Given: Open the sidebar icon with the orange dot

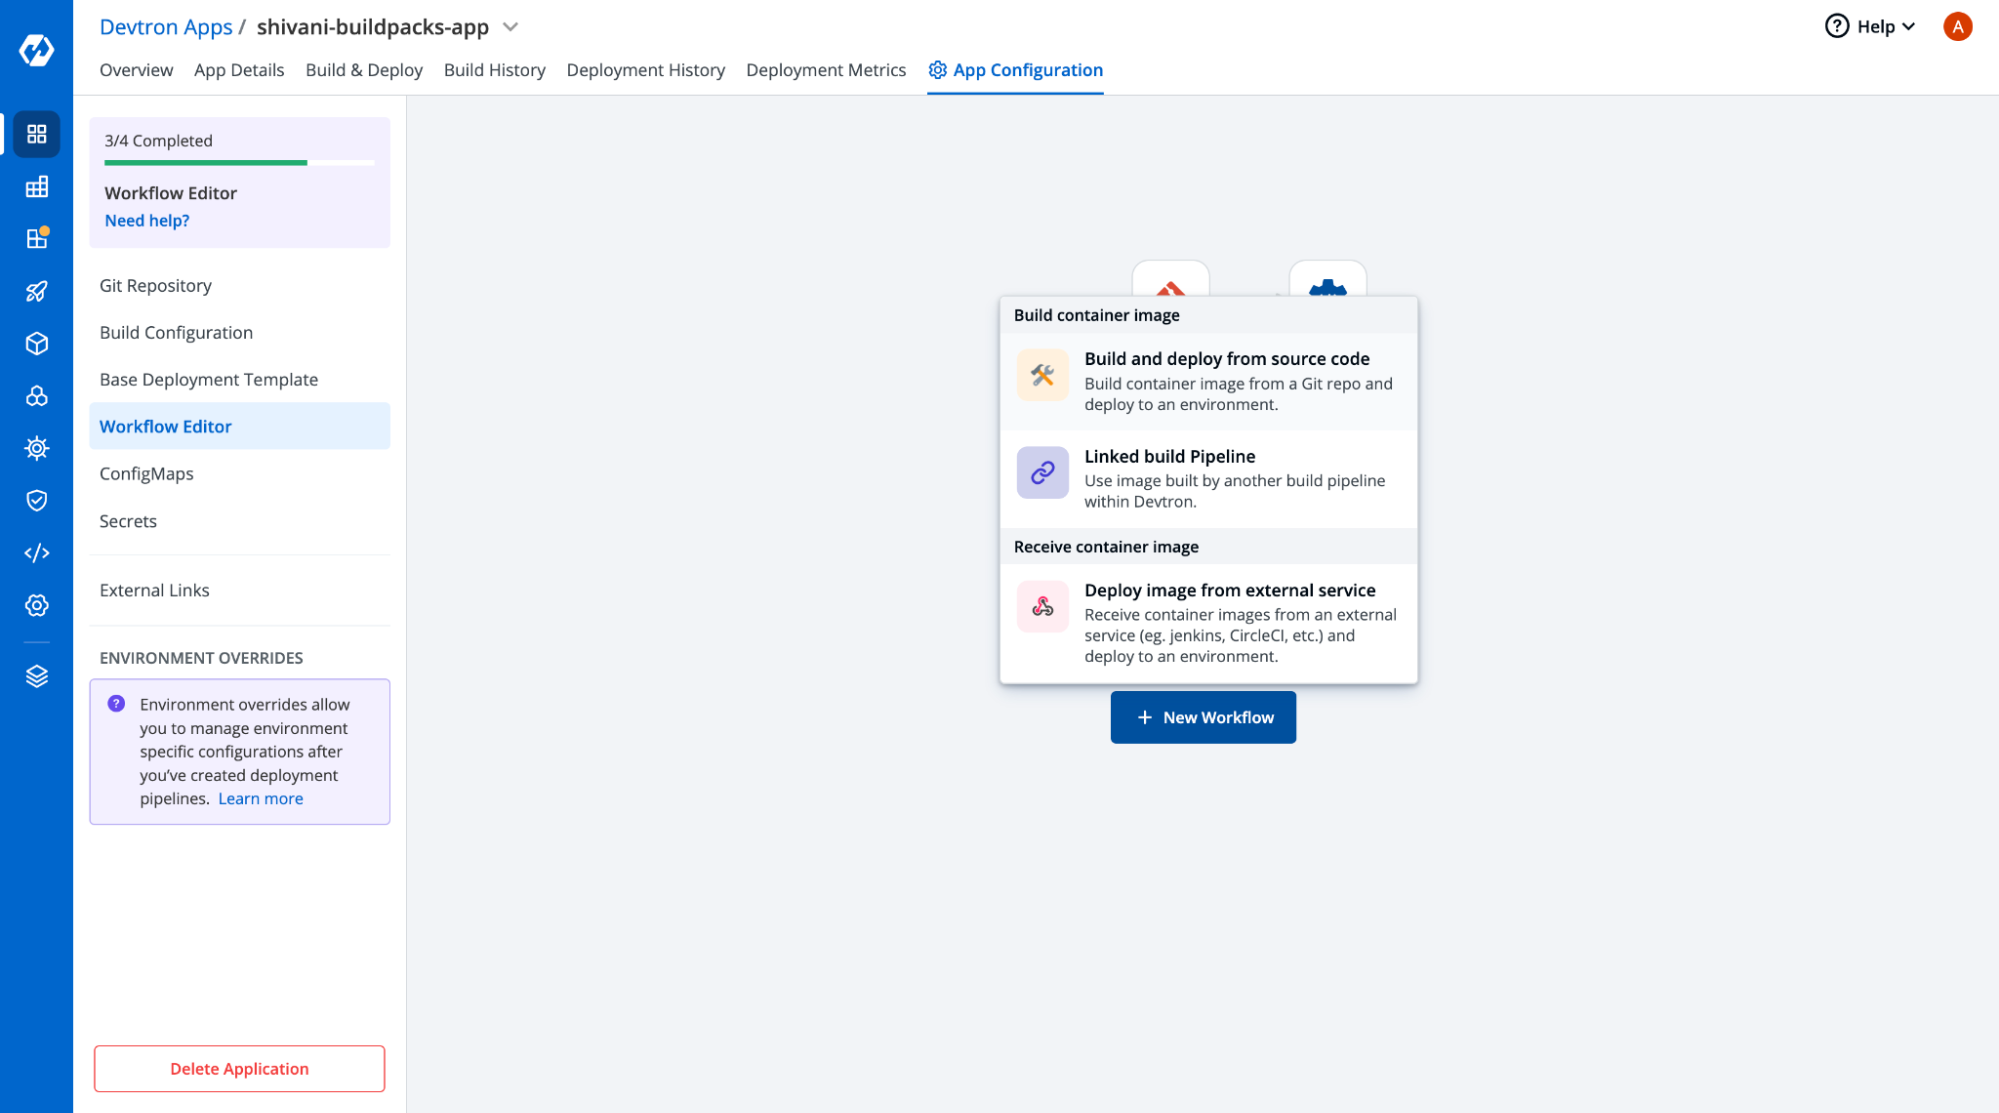Looking at the screenshot, I should click(37, 239).
